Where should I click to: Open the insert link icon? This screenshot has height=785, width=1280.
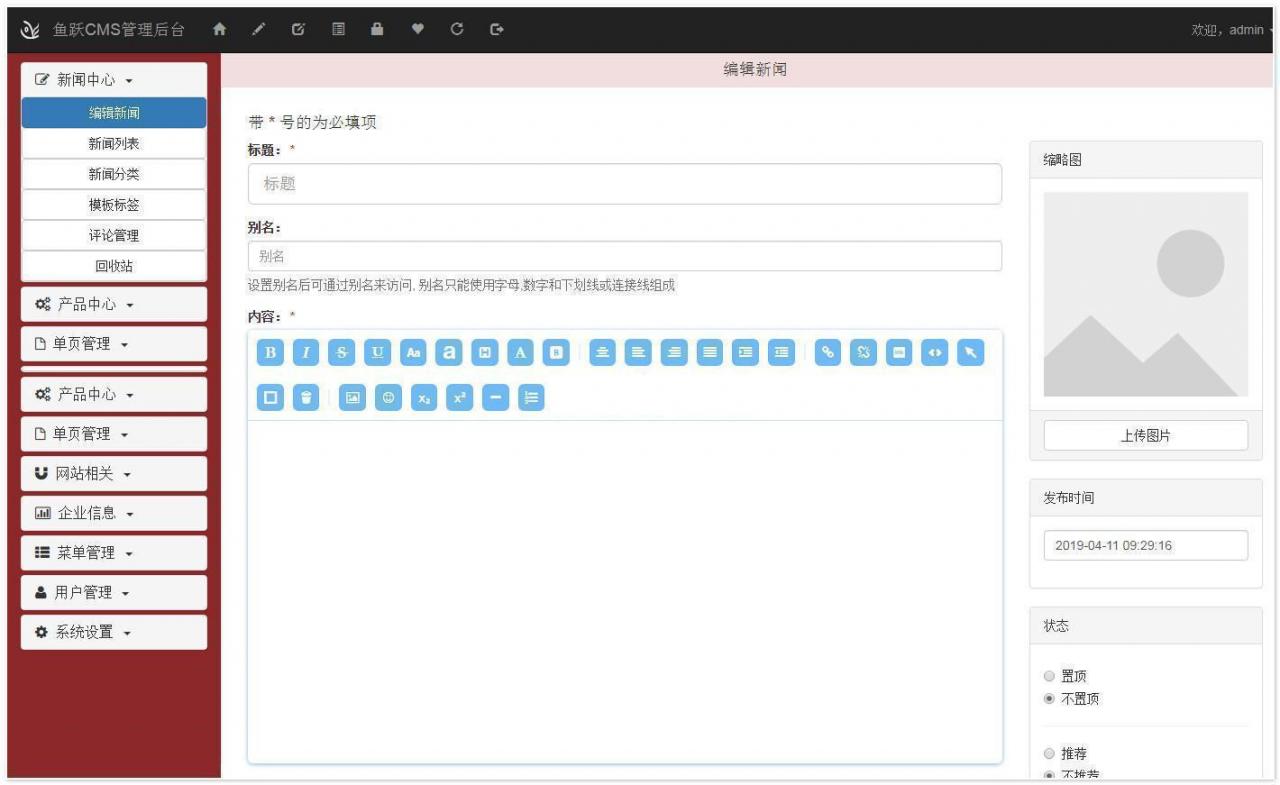pyautogui.click(x=828, y=352)
